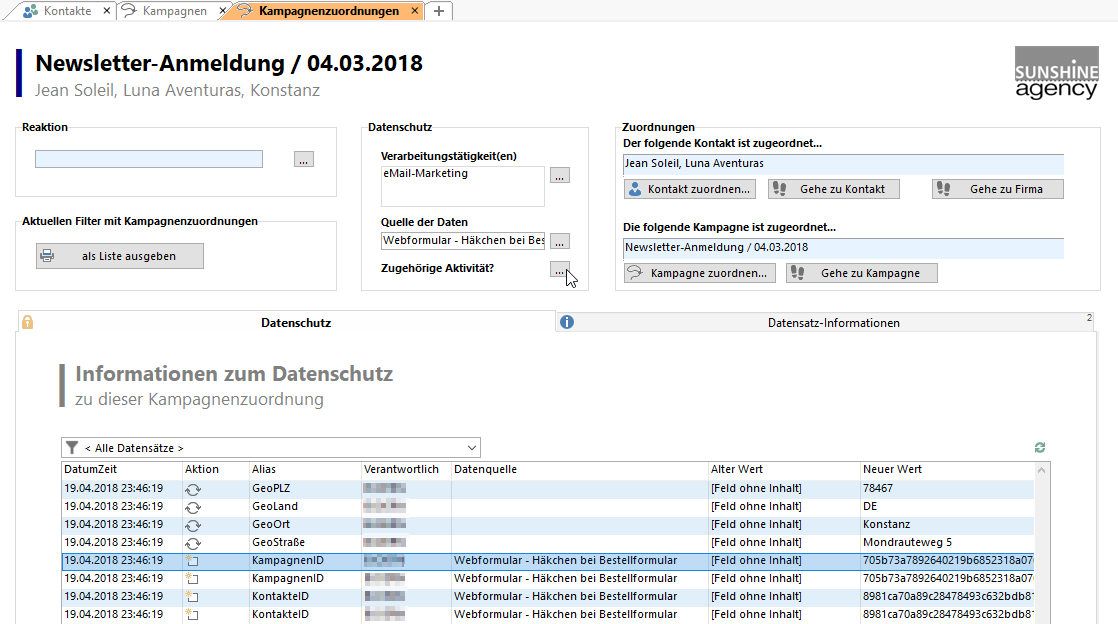Click the action icon in the GeoPLZ row
Viewport: 1118px width, 624px height.
pos(192,489)
